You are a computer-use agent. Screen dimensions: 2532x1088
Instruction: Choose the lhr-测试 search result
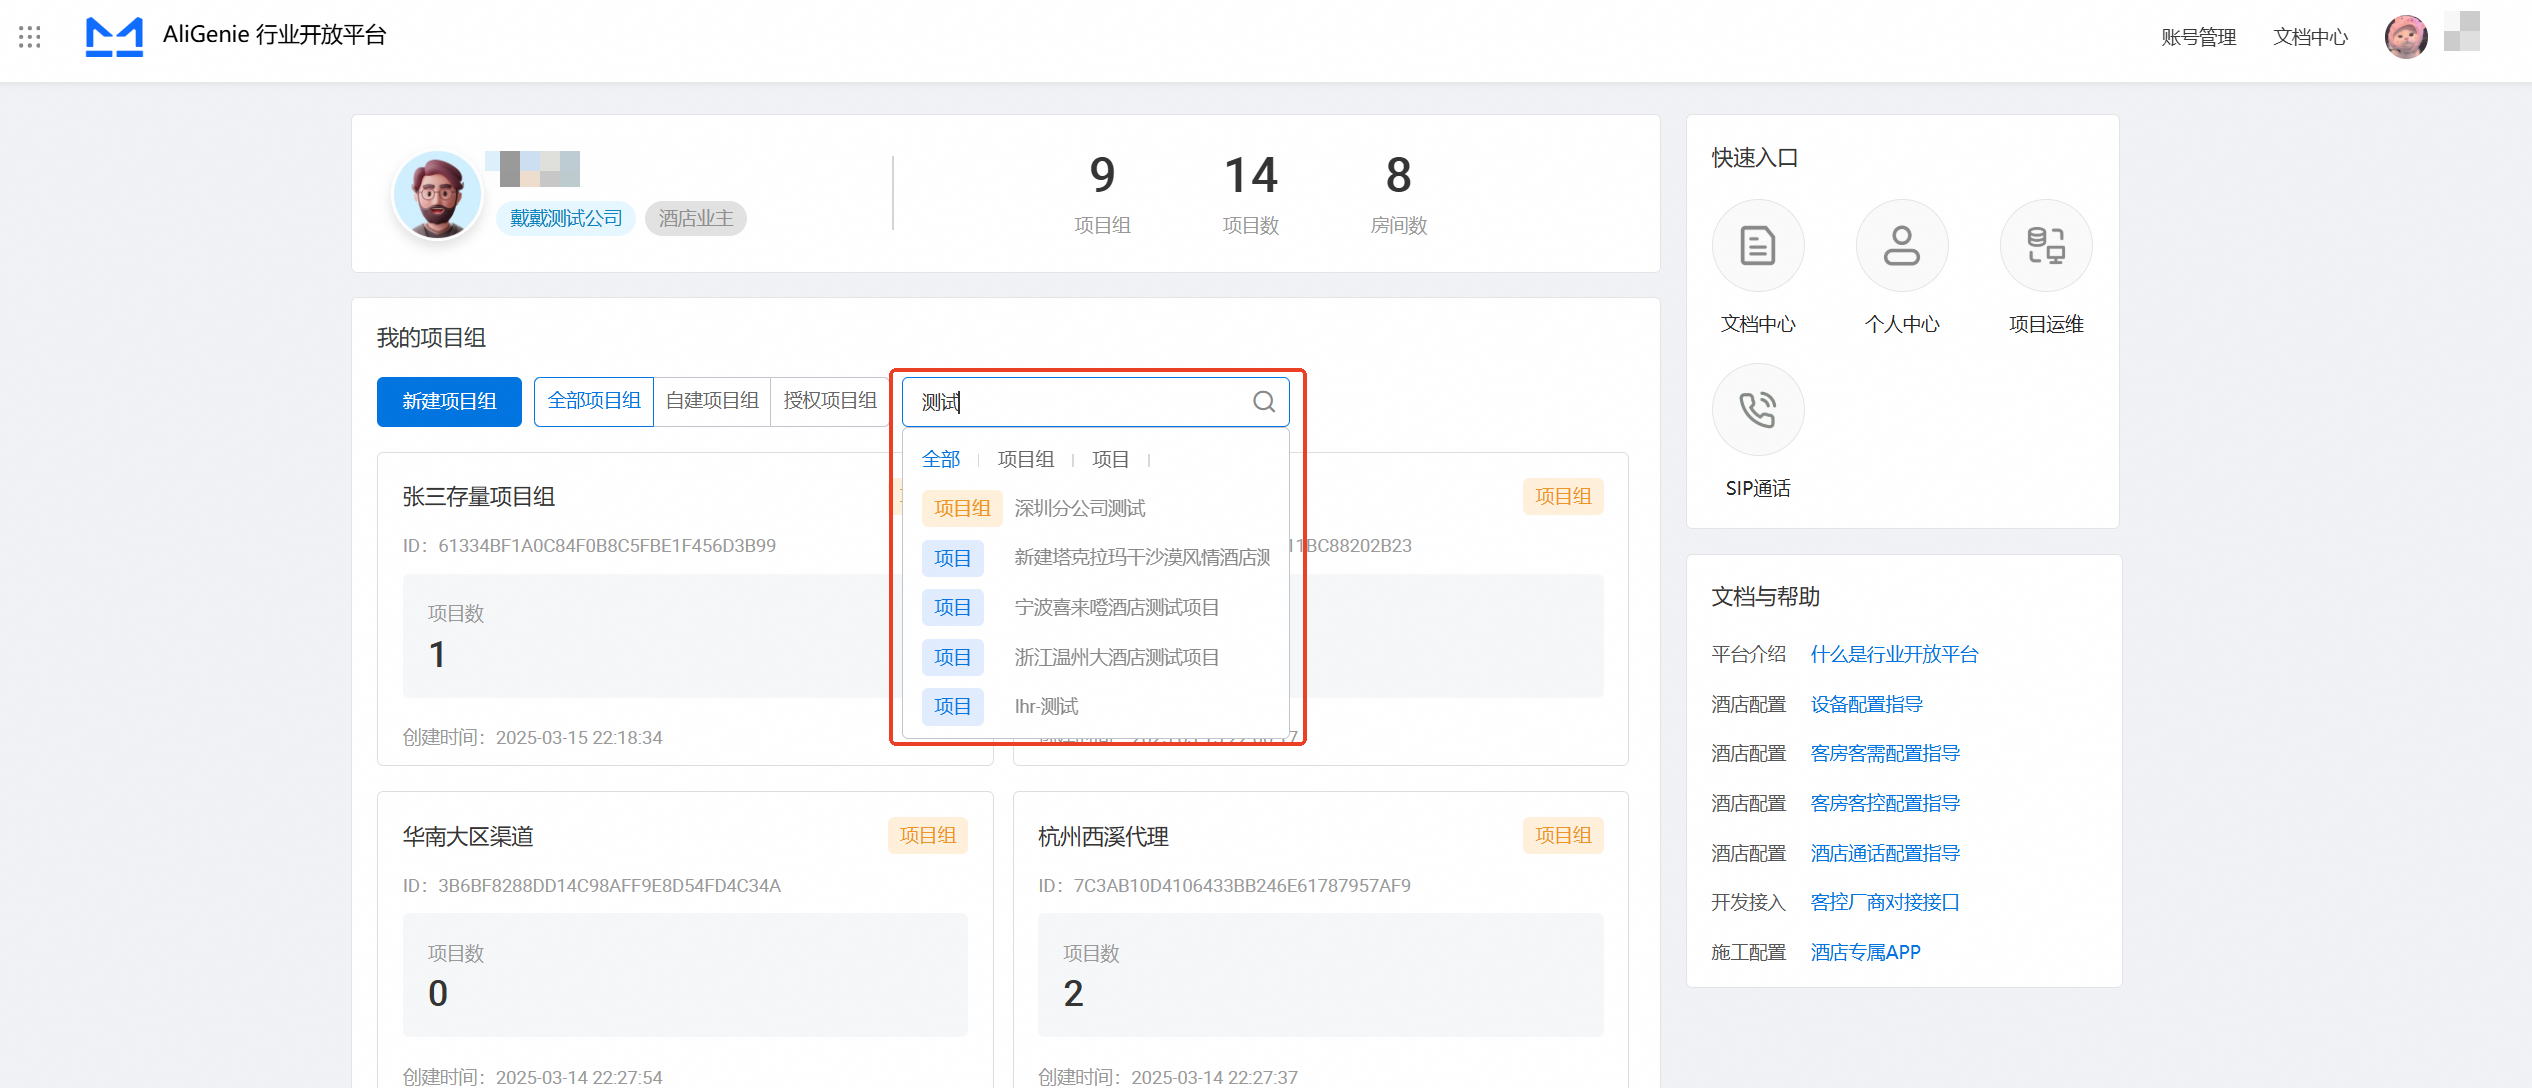pos(1095,706)
